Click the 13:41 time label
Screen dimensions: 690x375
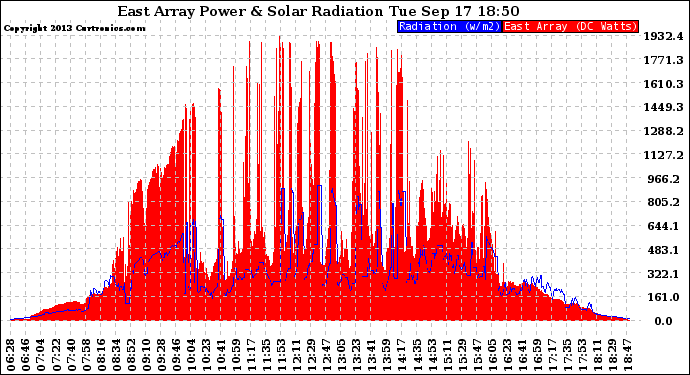(x=372, y=354)
